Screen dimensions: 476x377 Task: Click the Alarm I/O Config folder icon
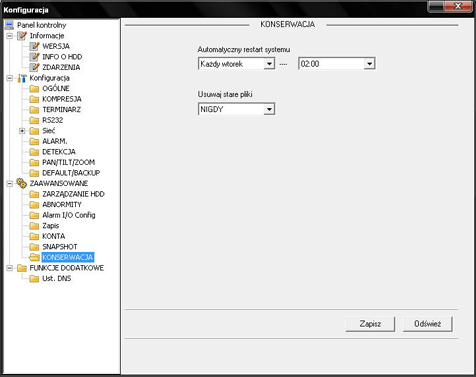[34, 215]
